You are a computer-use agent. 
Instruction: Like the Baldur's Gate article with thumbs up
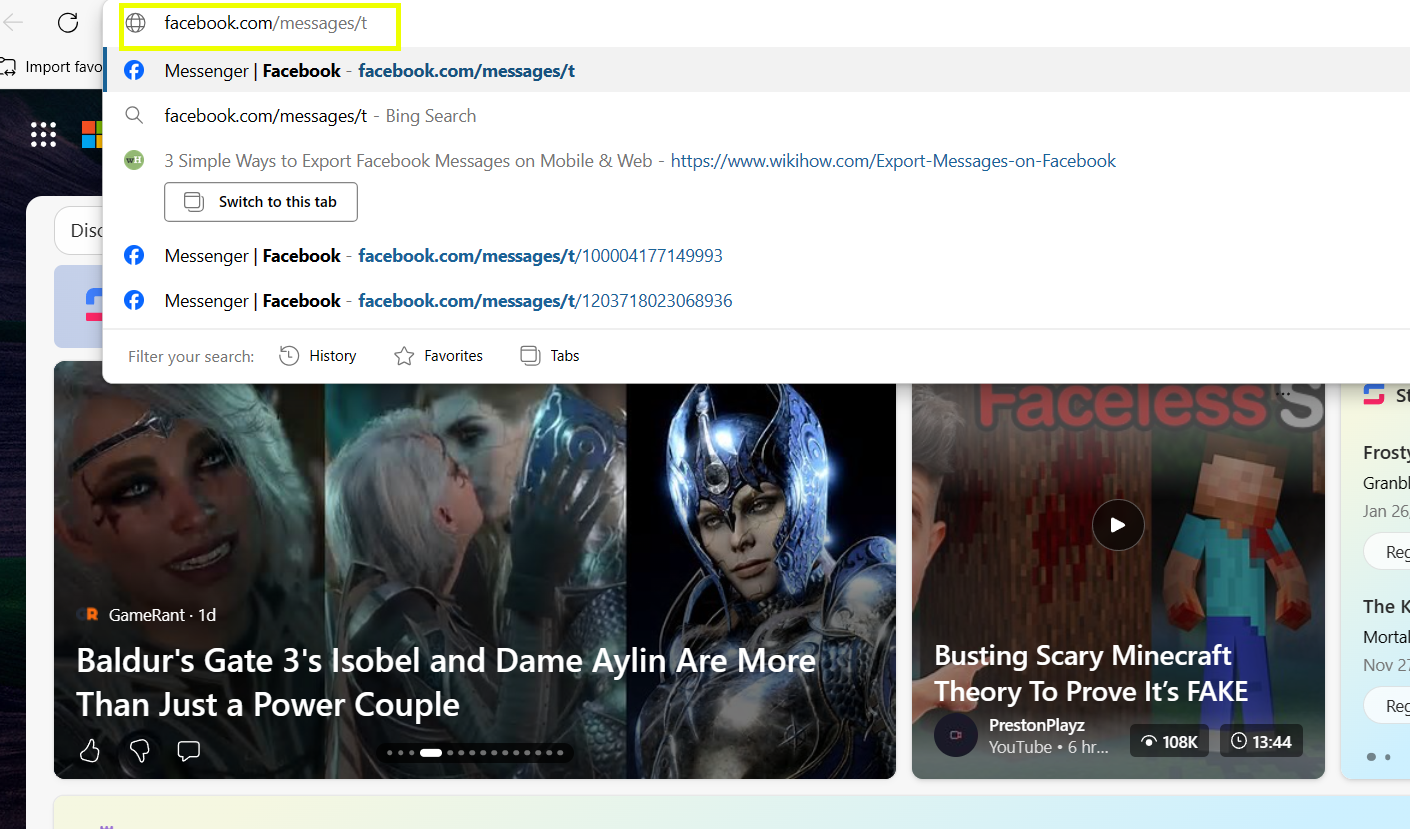[x=90, y=751]
